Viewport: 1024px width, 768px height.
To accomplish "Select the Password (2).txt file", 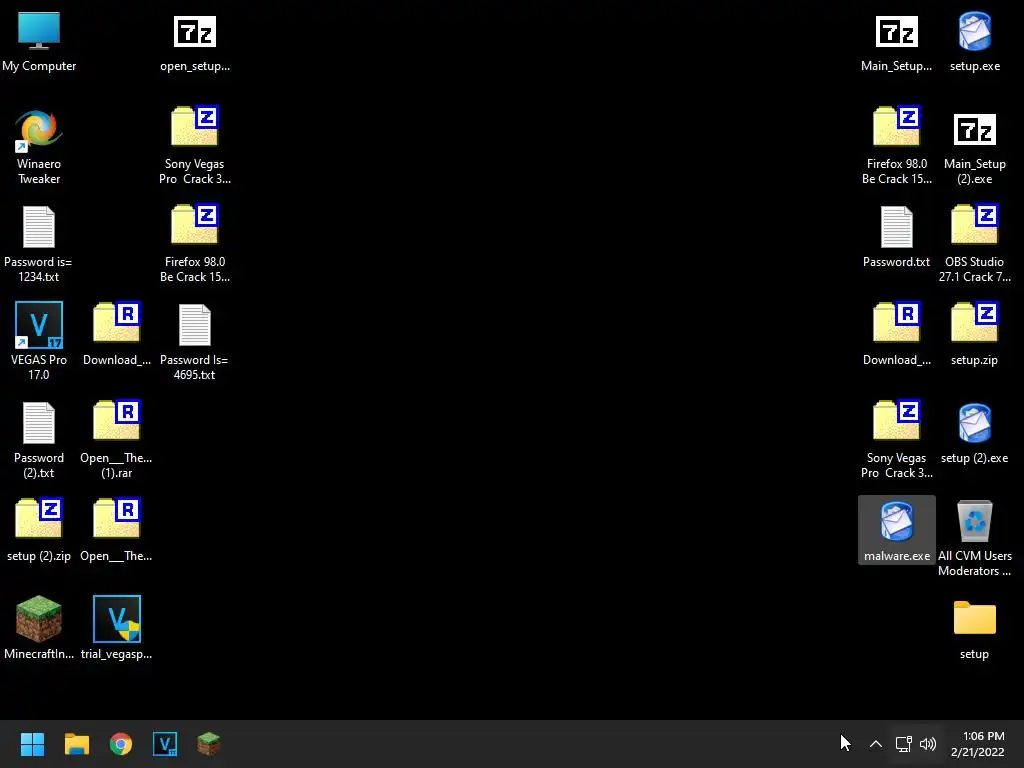I will pos(39,441).
